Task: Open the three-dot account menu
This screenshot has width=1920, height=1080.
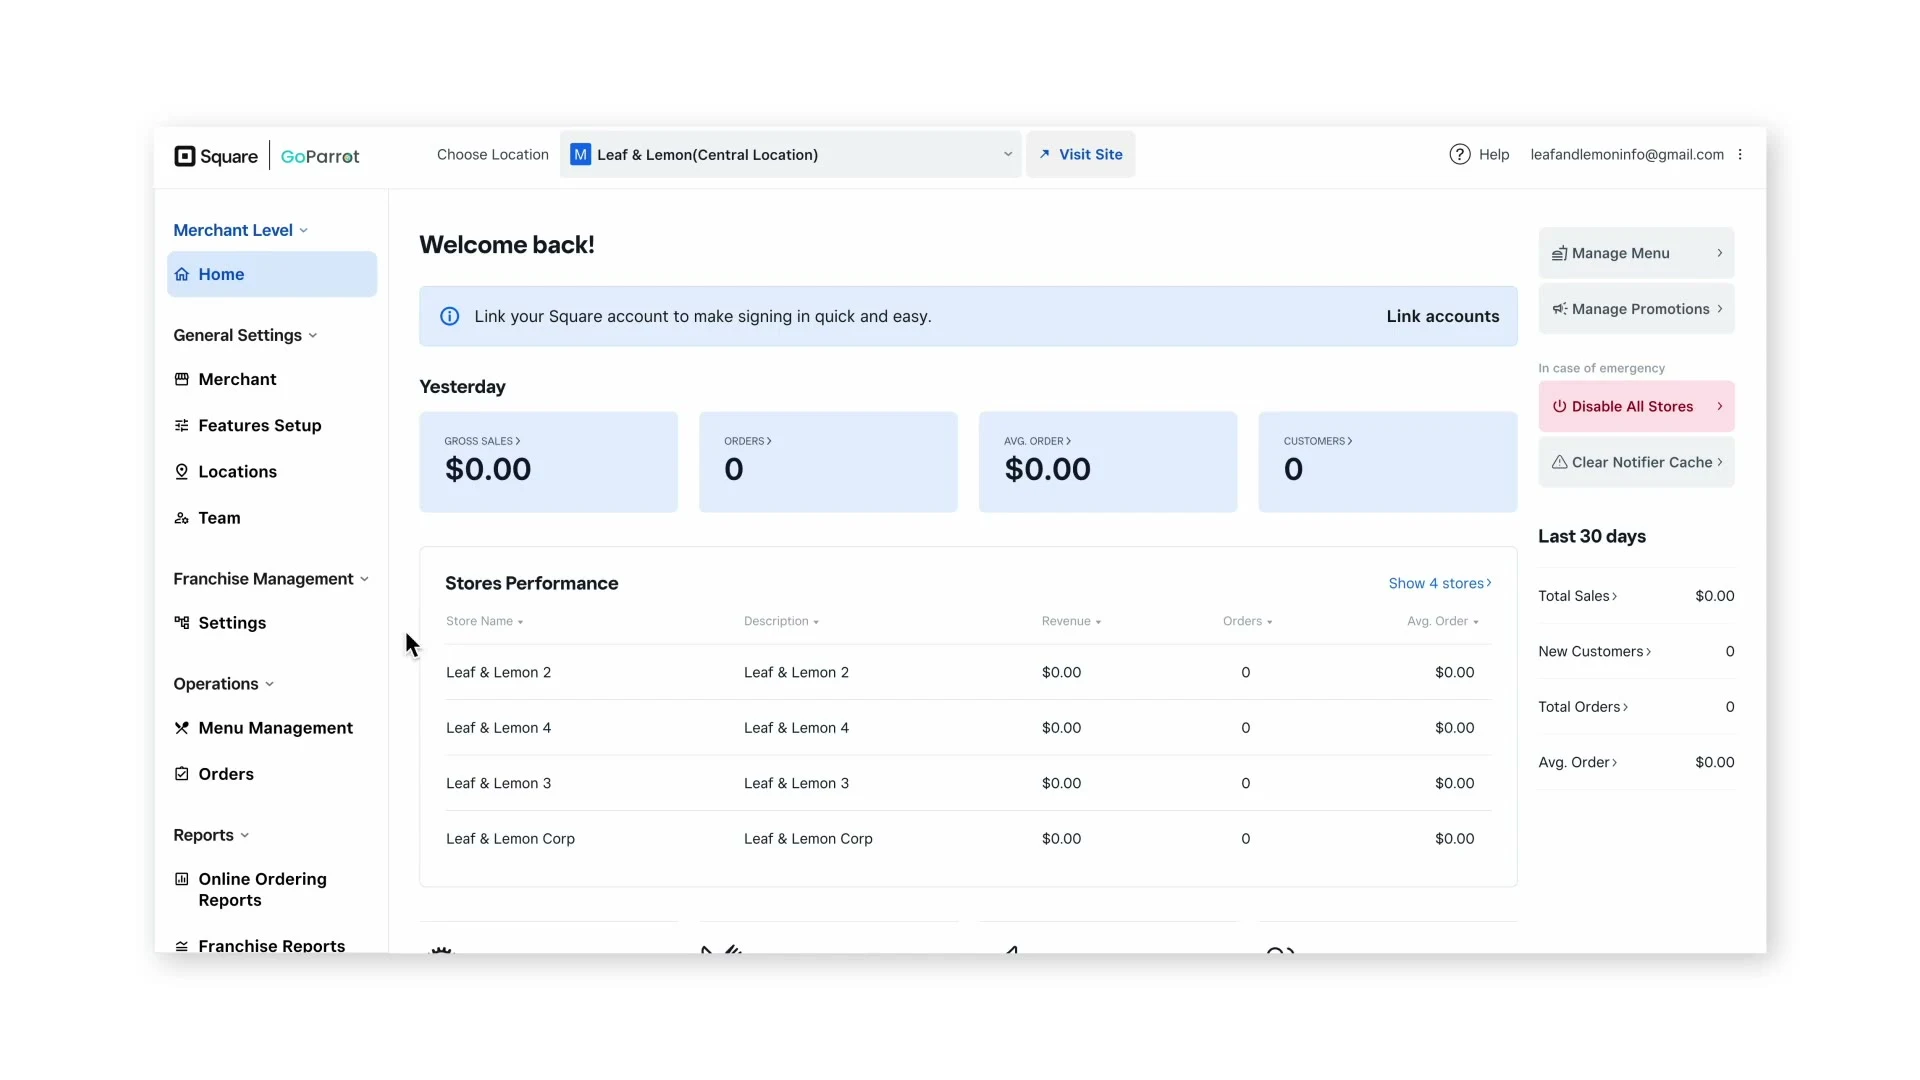Action: coord(1740,154)
